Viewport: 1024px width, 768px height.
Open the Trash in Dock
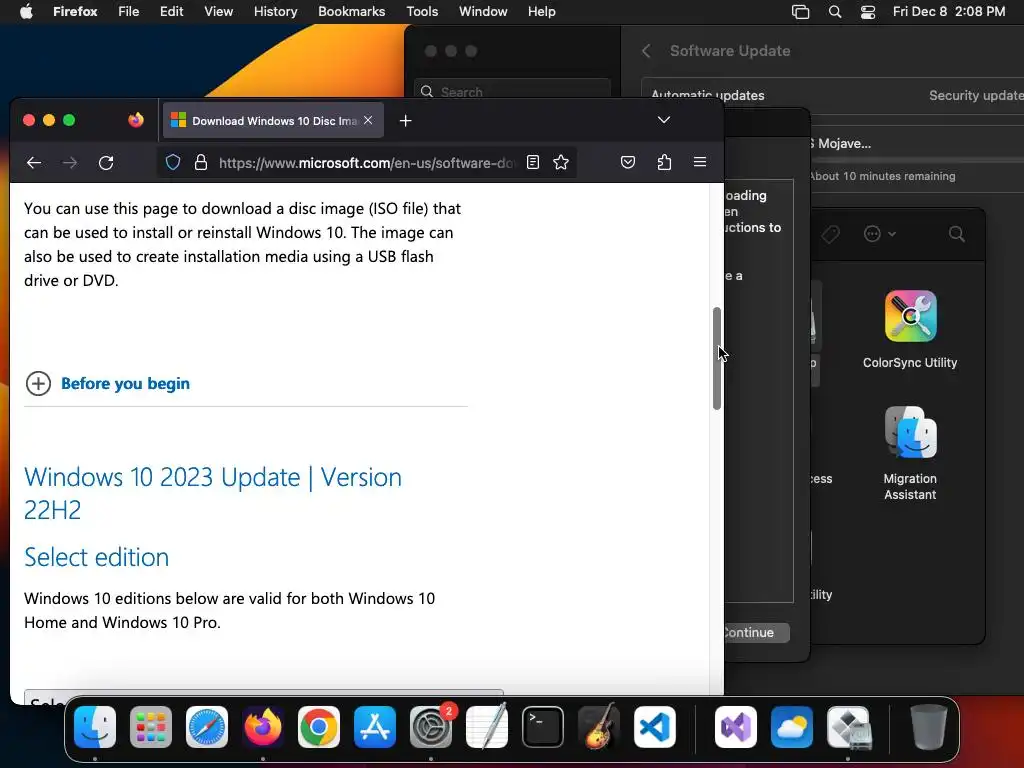pos(929,727)
